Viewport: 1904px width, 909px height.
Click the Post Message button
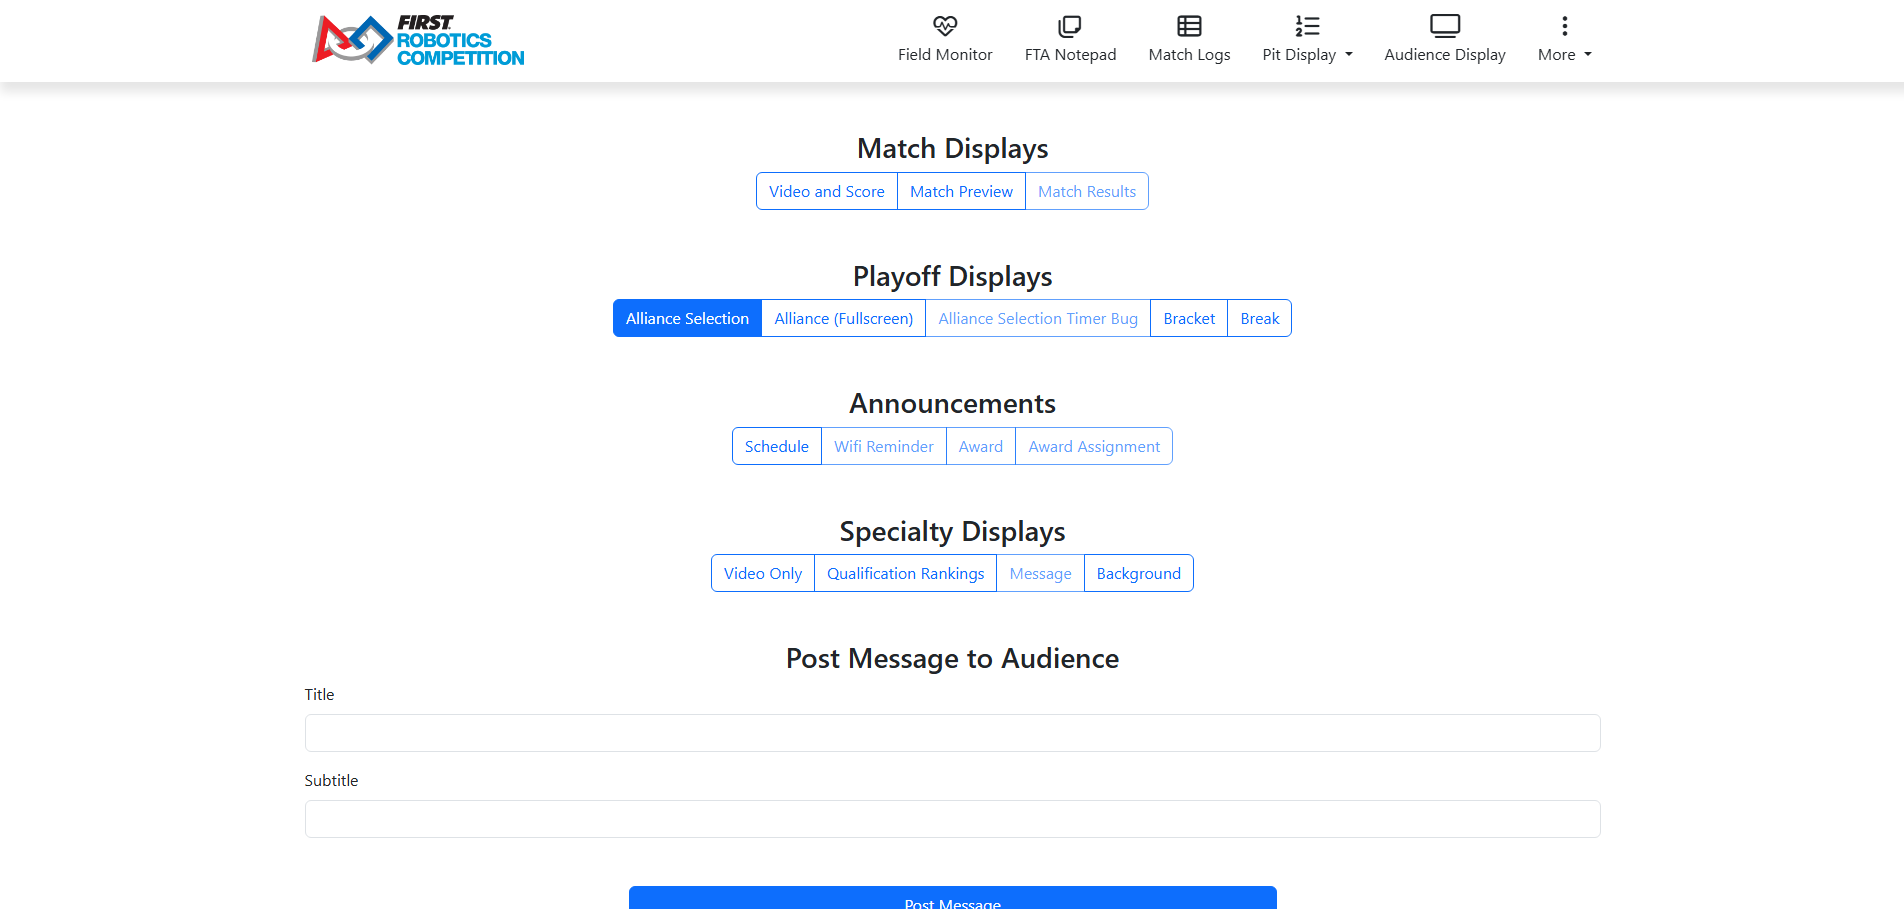pos(952,898)
